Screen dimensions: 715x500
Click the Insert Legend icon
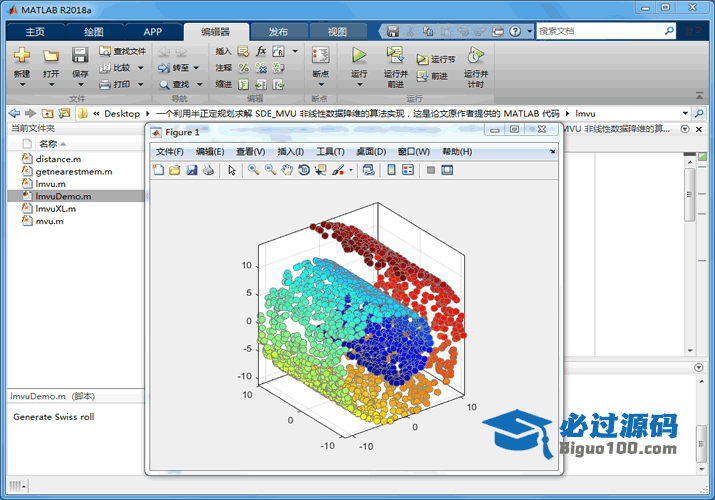pyautogui.click(x=408, y=170)
